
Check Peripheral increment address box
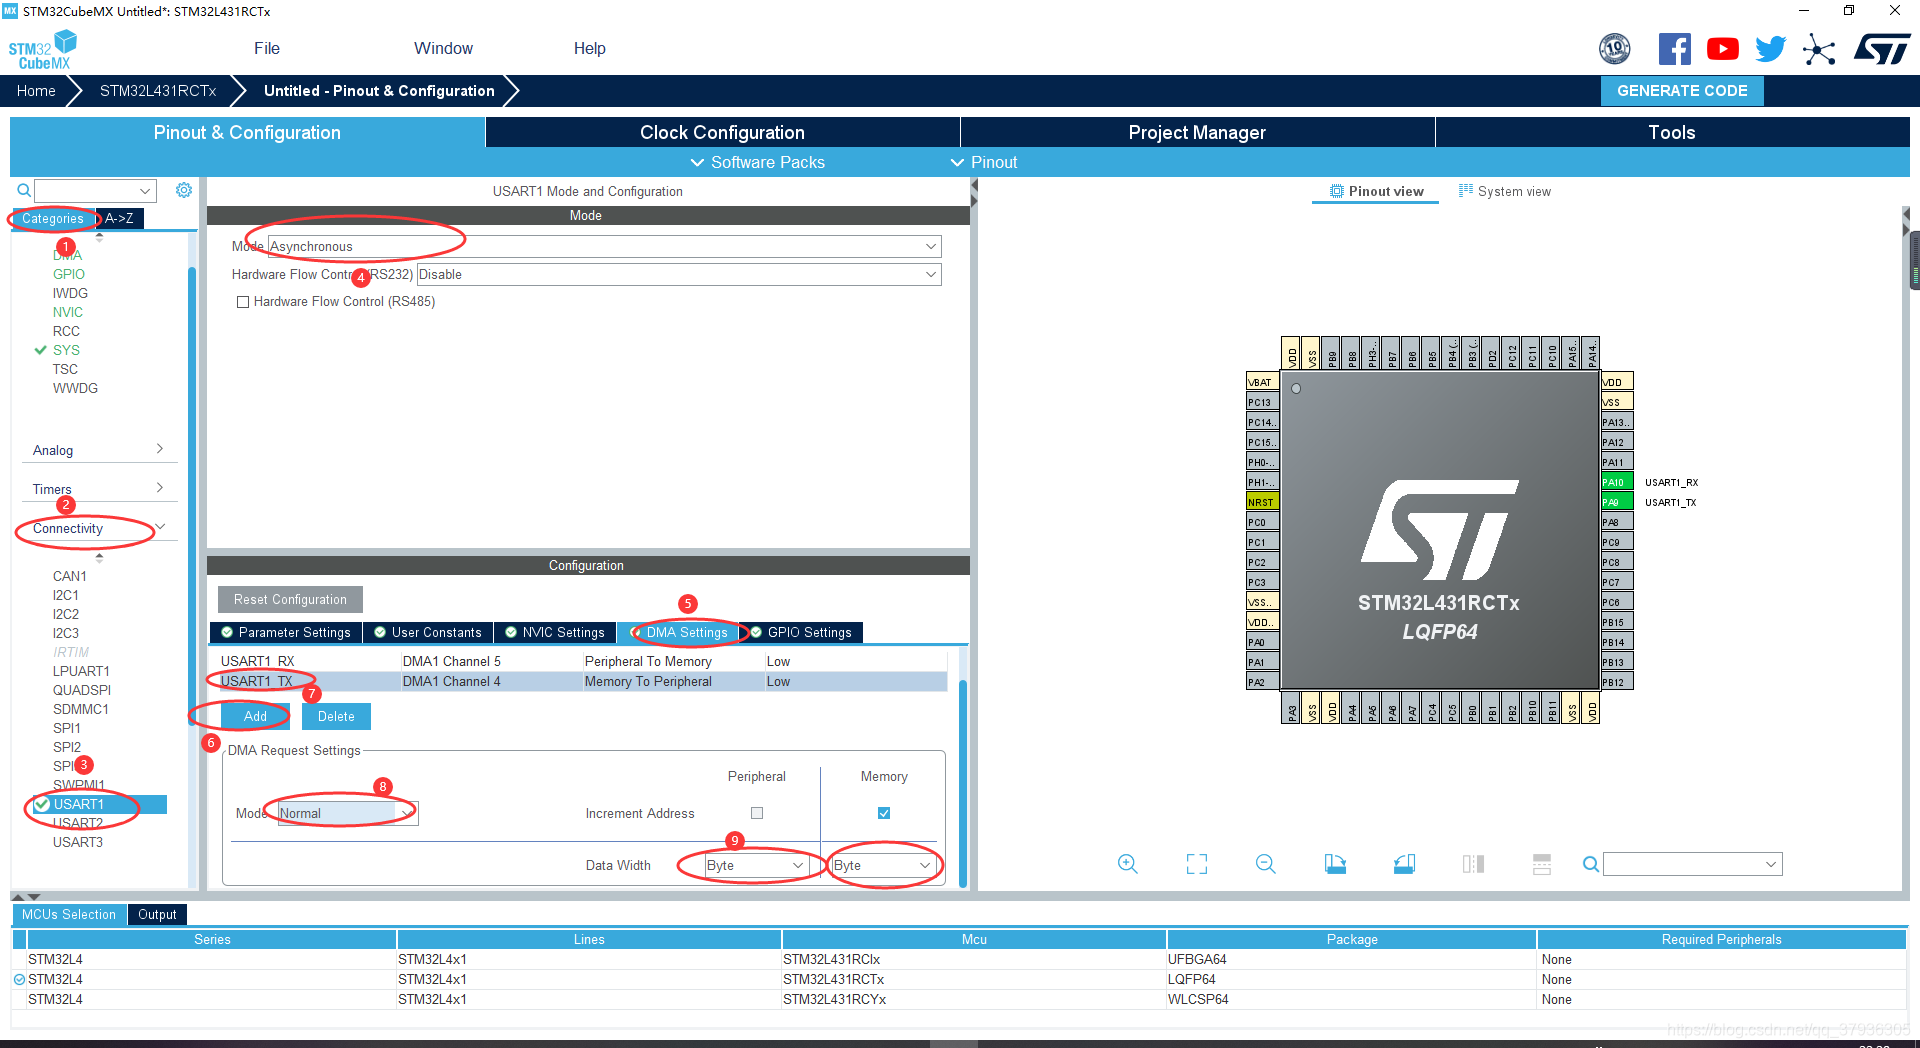(757, 813)
